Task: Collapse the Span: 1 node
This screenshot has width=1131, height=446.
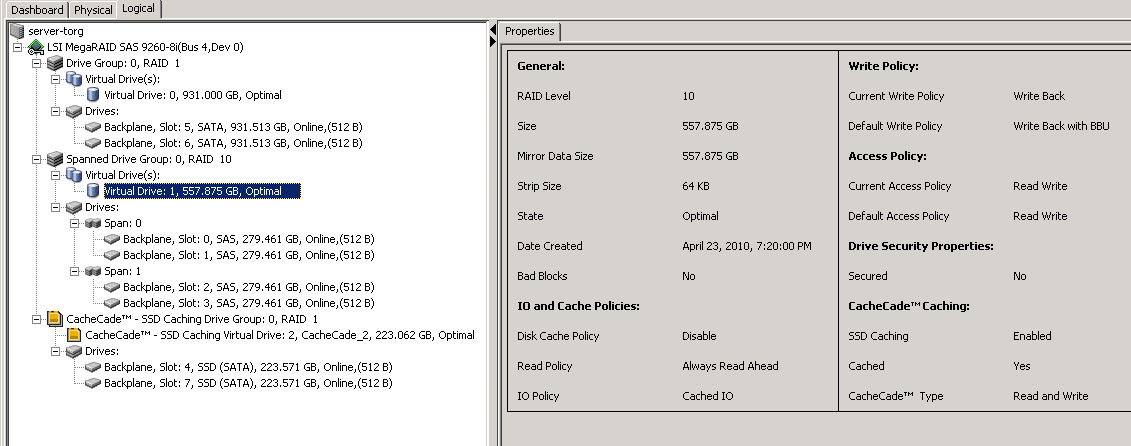Action: [75, 271]
